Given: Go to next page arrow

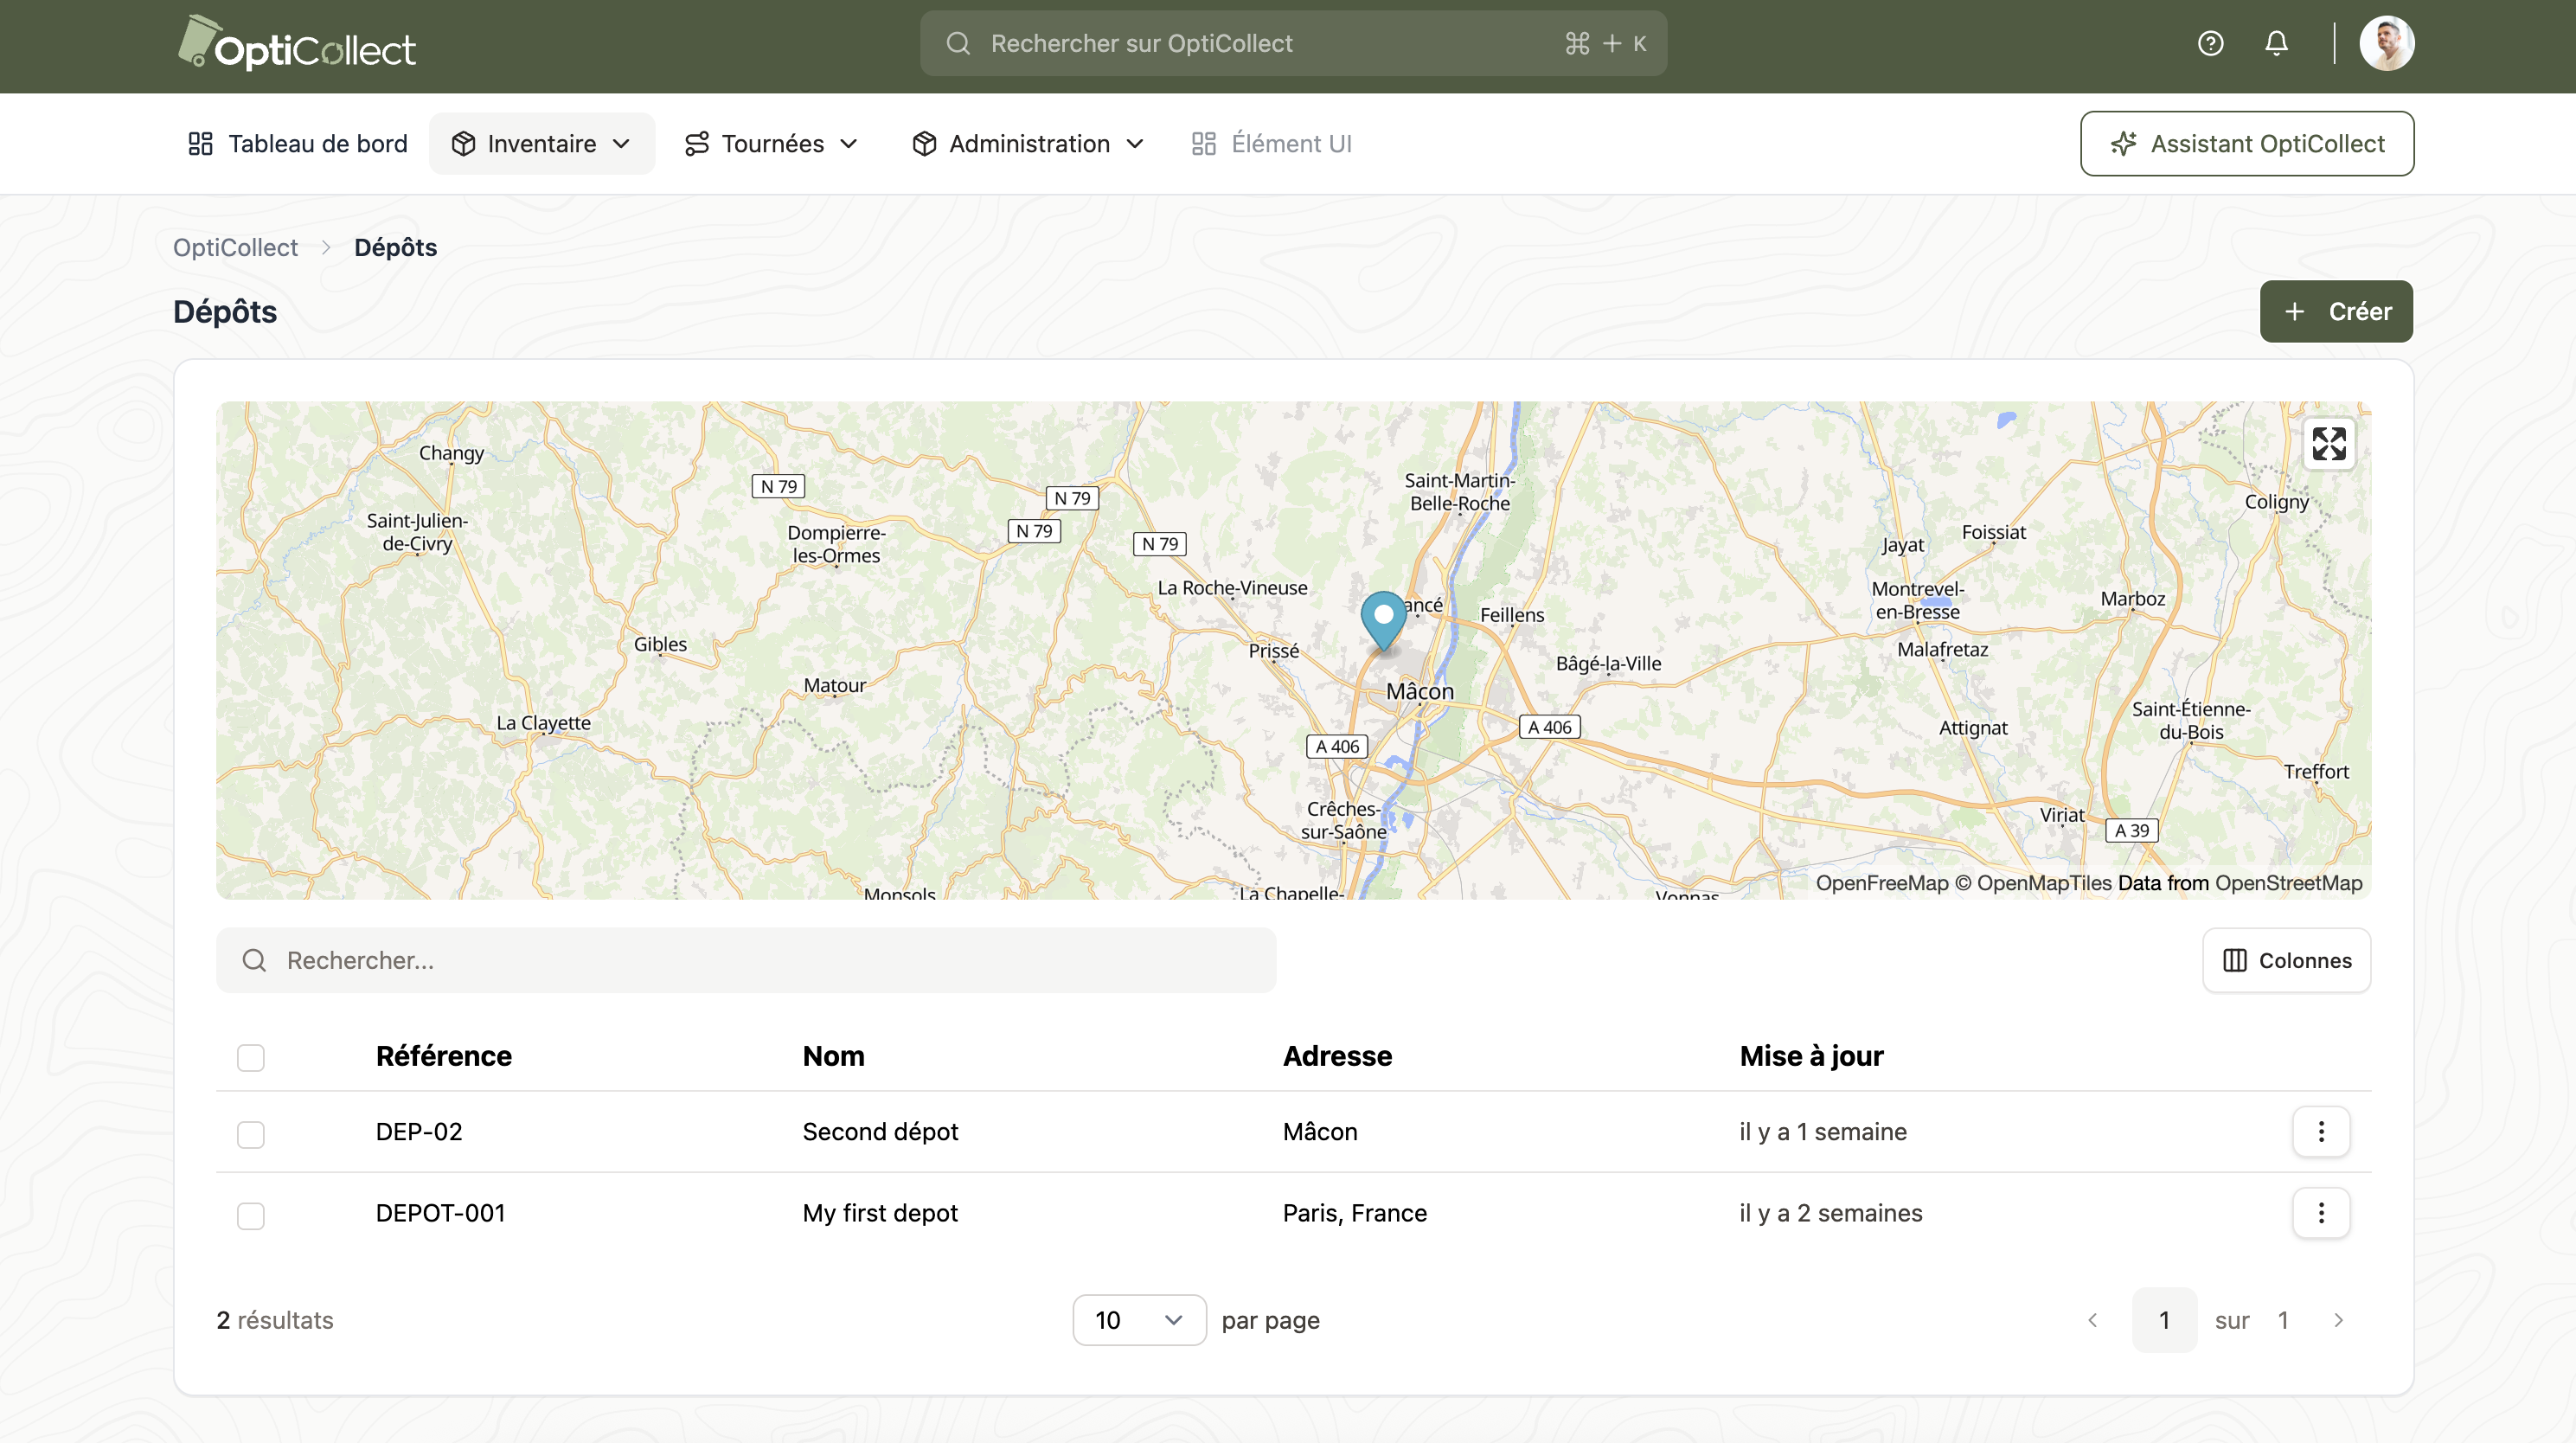Looking at the screenshot, I should 2338,1320.
